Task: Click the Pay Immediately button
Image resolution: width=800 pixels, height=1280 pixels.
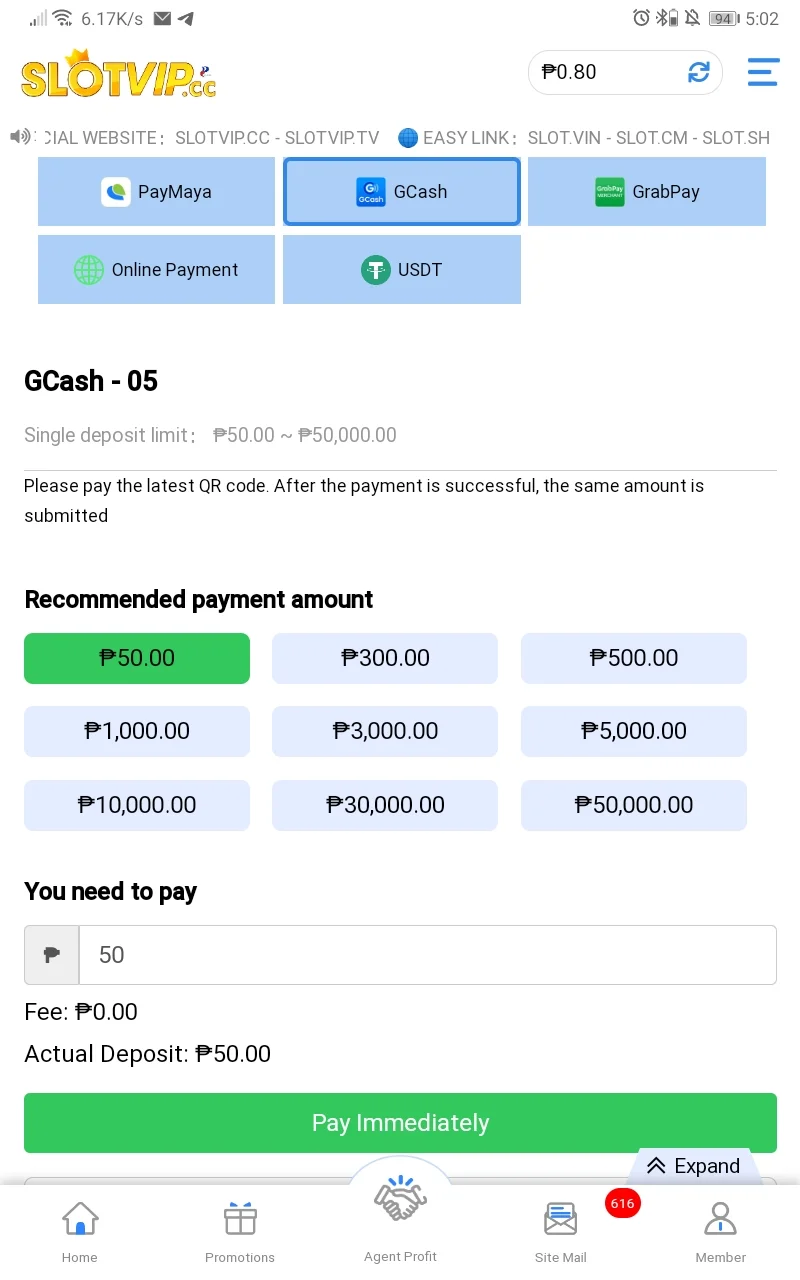Action: [x=400, y=1123]
